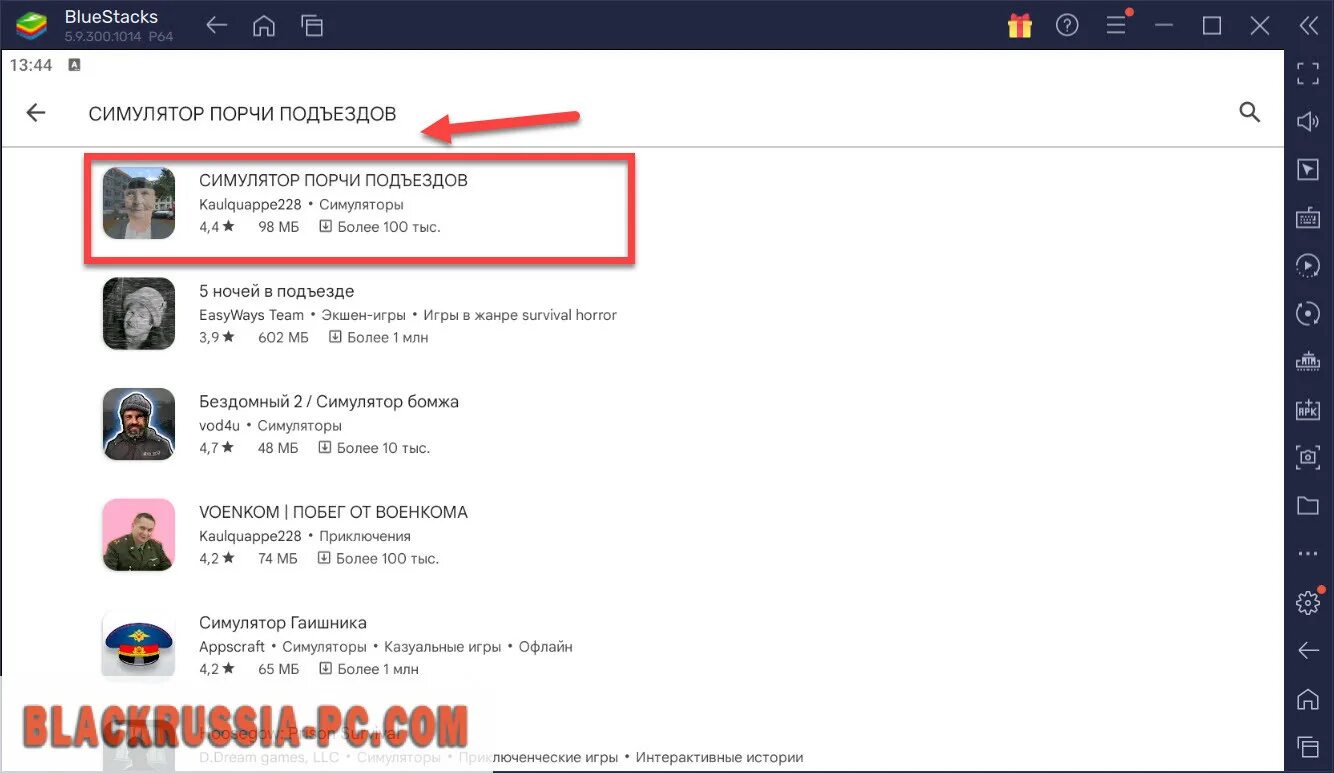Viewport: 1334px width, 773px height.
Task: Click the EasyWays Team developer text
Action: (x=251, y=315)
